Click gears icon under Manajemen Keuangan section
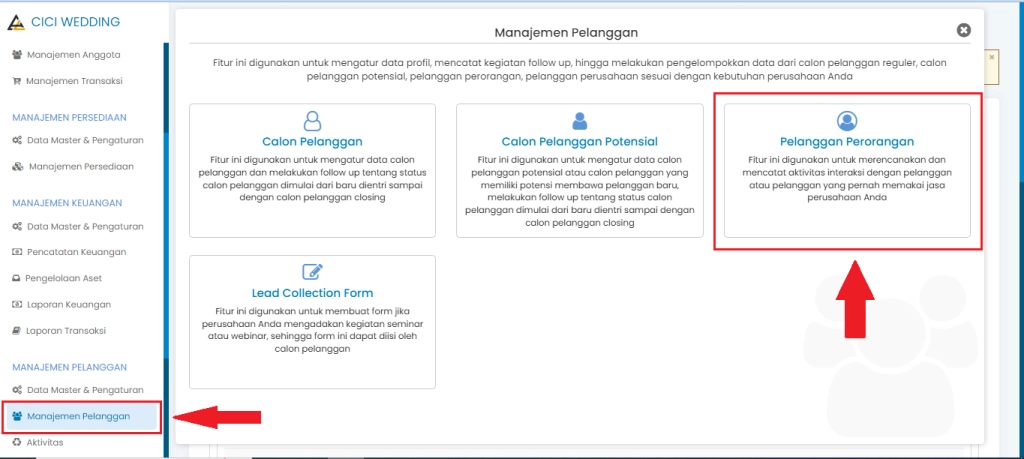 (18, 227)
